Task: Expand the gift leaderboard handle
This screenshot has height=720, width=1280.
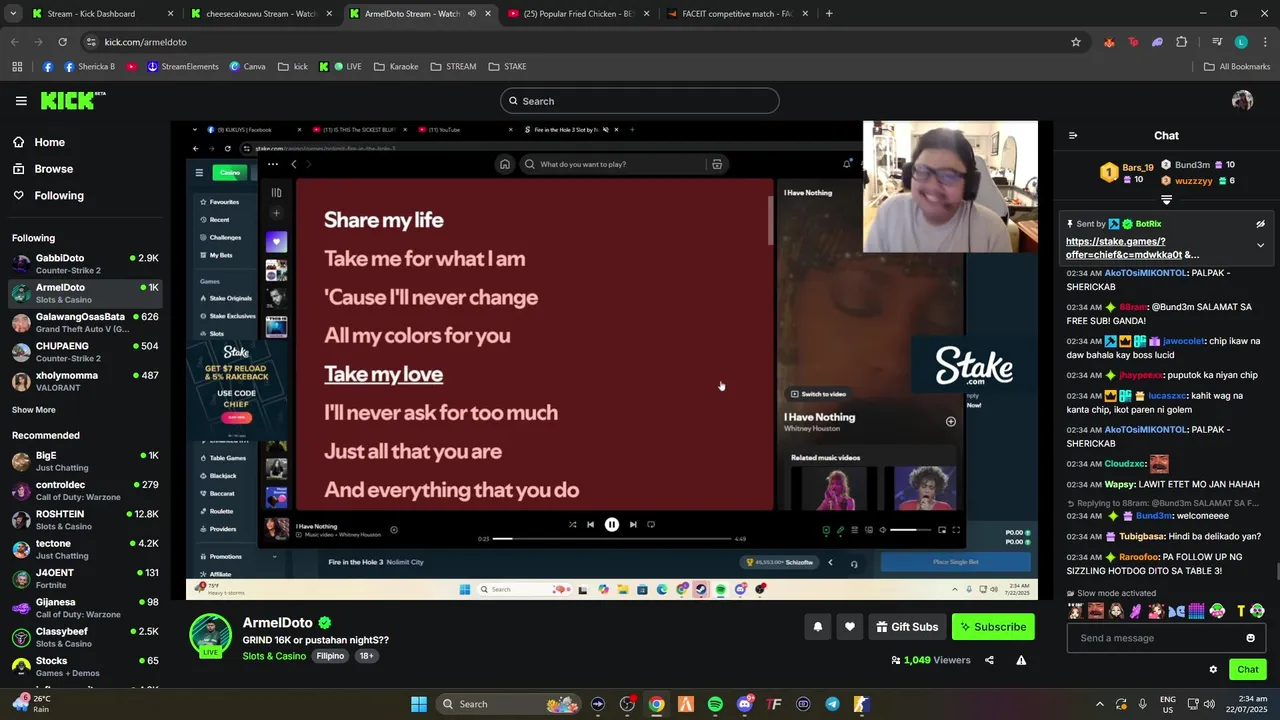Action: (1166, 200)
